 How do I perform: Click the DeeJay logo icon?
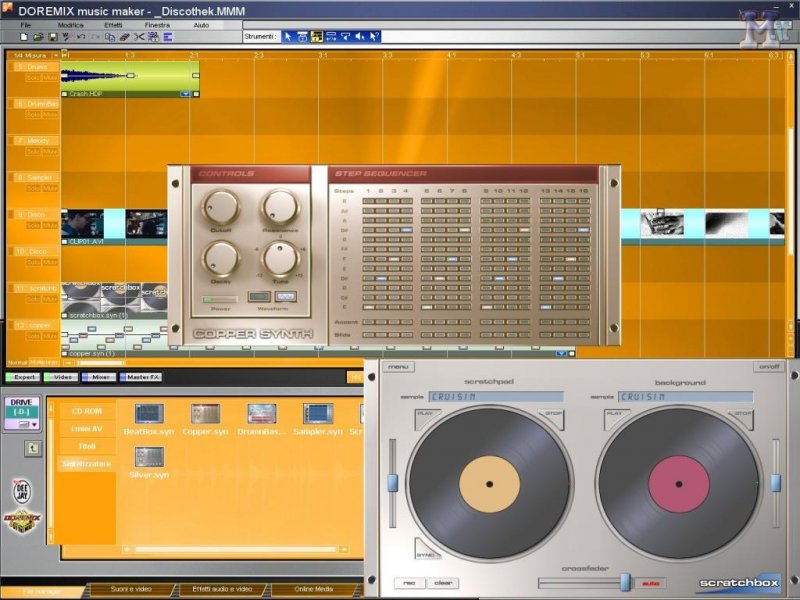click(x=22, y=491)
